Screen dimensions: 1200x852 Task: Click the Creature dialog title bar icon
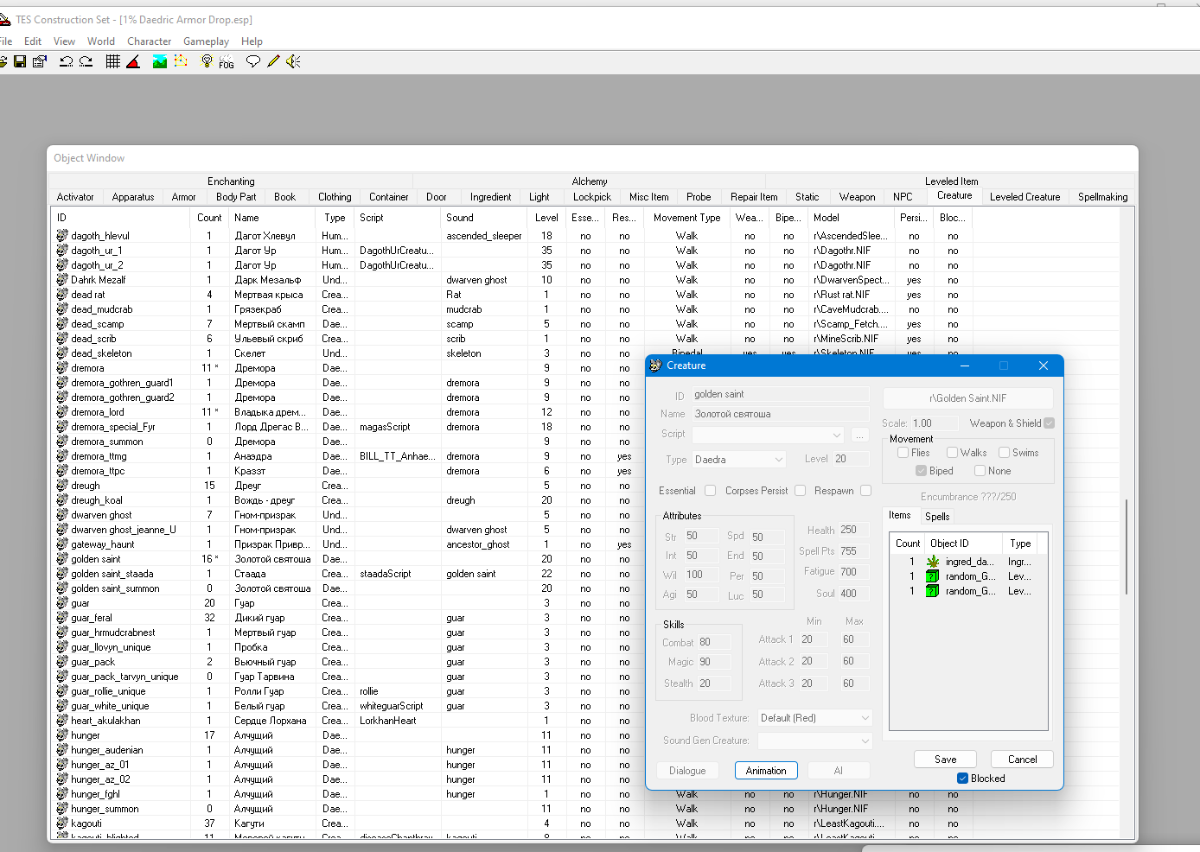tap(656, 366)
